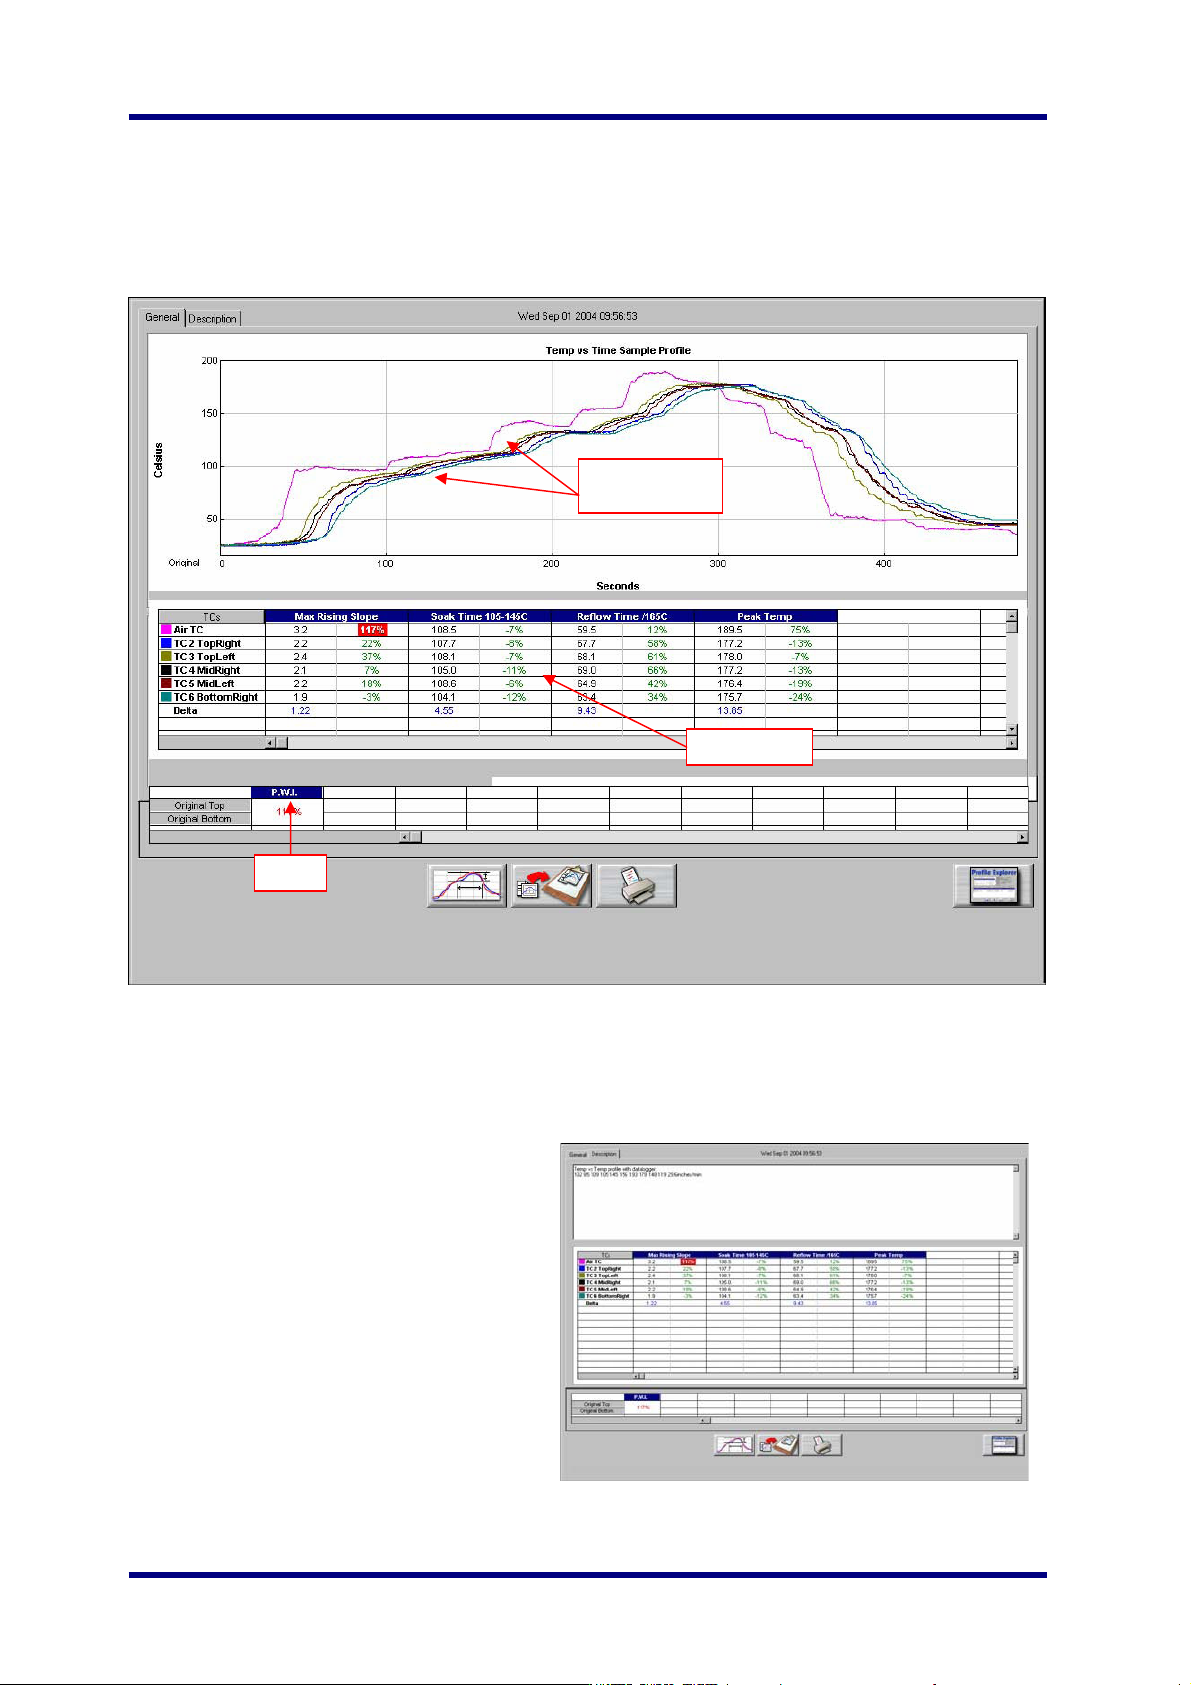The height and width of the screenshot is (1685, 1191).
Task: Click the TC5 MidLeft row label, larger window
Action: tap(203, 683)
